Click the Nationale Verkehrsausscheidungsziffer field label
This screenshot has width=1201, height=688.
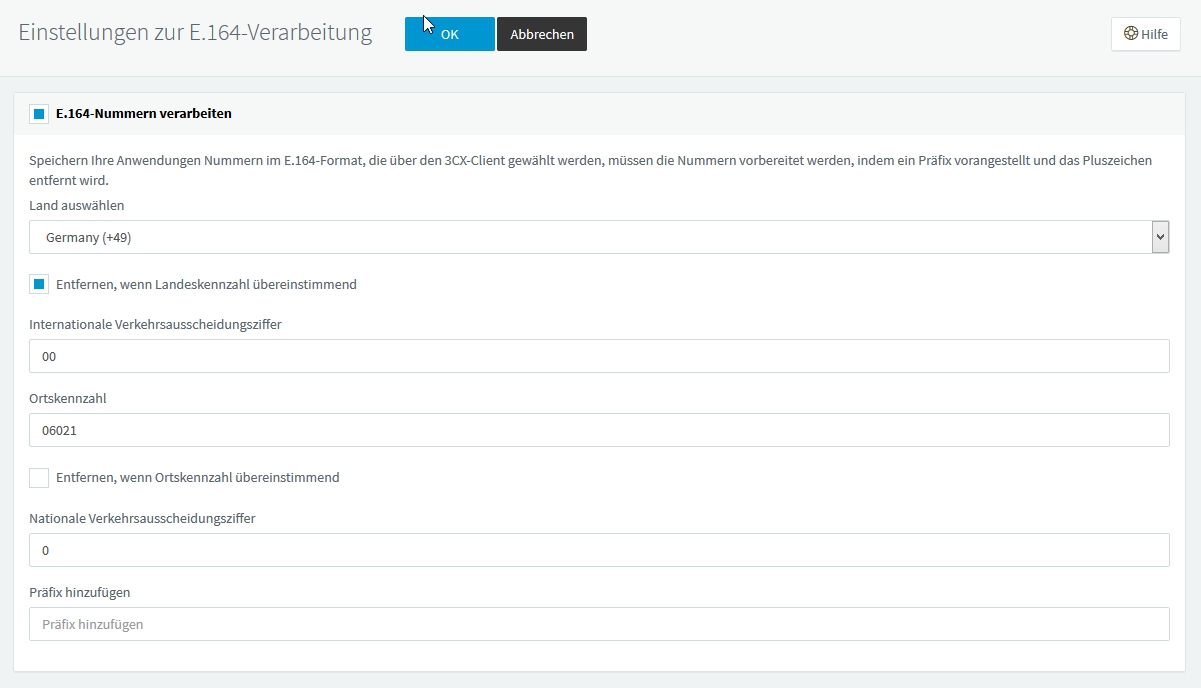coord(142,518)
